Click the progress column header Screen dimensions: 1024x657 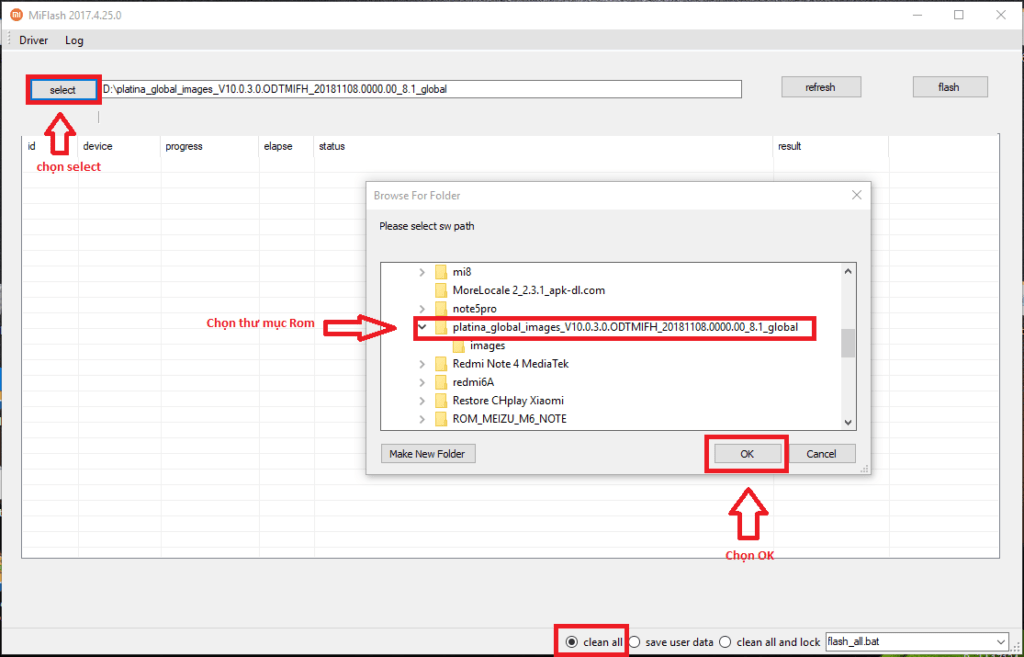210,146
